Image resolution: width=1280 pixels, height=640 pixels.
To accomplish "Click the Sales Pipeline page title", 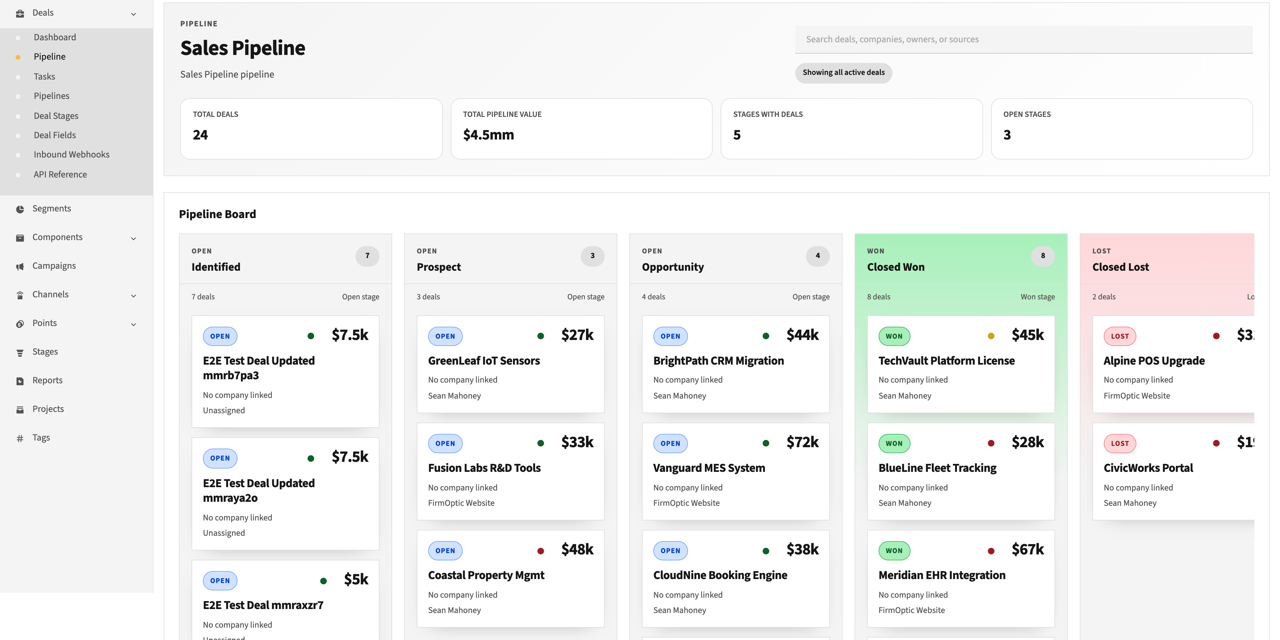I will point(243,48).
